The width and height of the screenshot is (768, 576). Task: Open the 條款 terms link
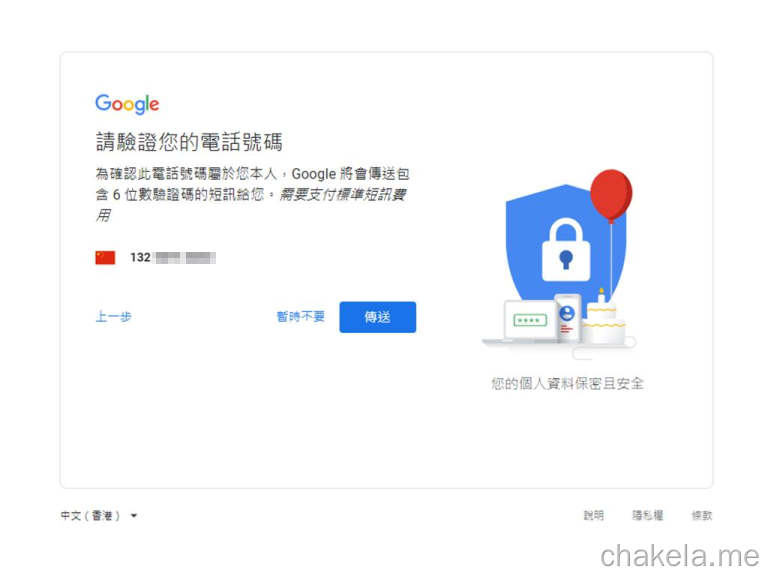click(701, 515)
